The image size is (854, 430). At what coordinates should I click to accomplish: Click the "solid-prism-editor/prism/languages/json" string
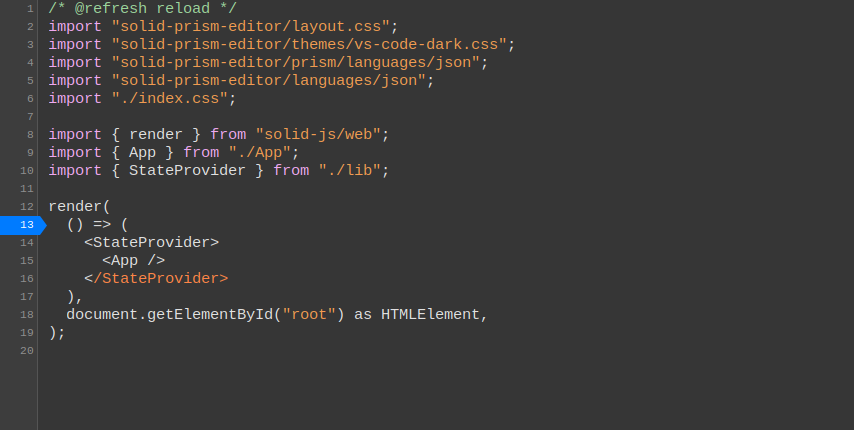[296, 63]
